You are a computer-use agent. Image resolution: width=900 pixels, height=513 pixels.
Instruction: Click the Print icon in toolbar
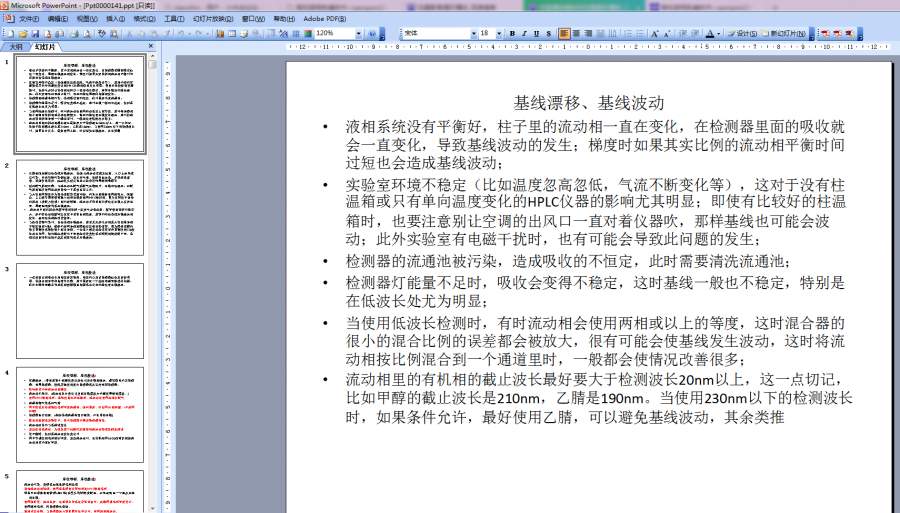pos(74,34)
